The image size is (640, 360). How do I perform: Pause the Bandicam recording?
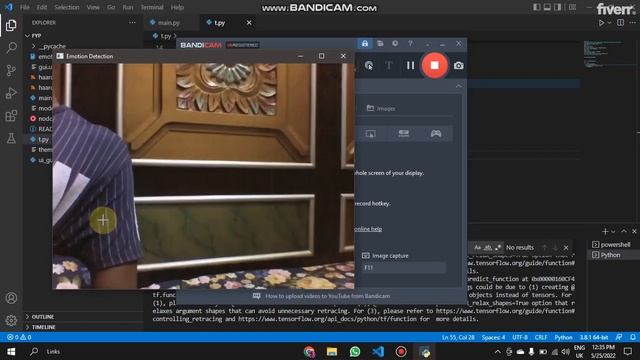[410, 65]
